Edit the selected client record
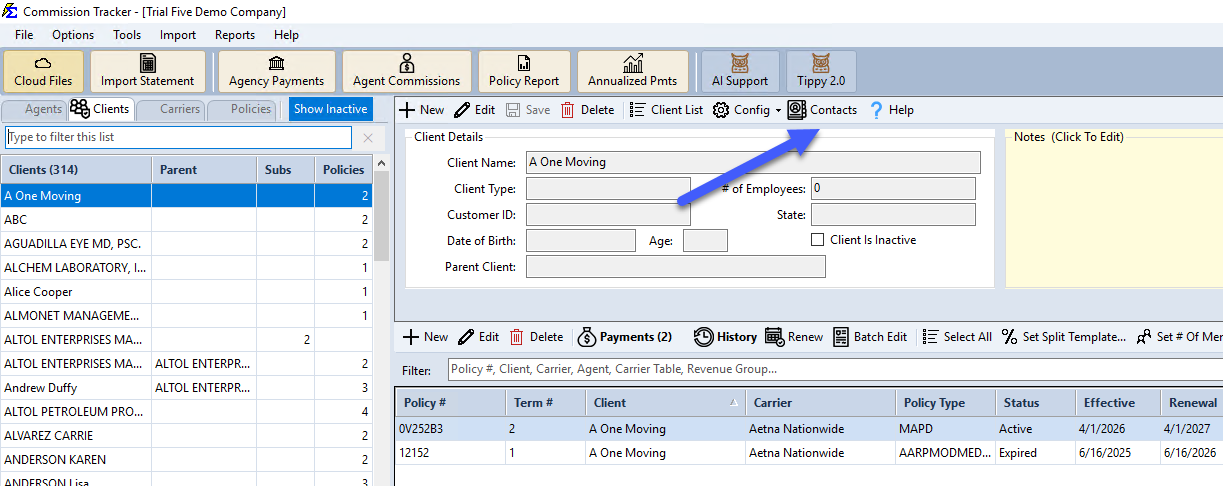This screenshot has height=486, width=1223. pos(475,110)
